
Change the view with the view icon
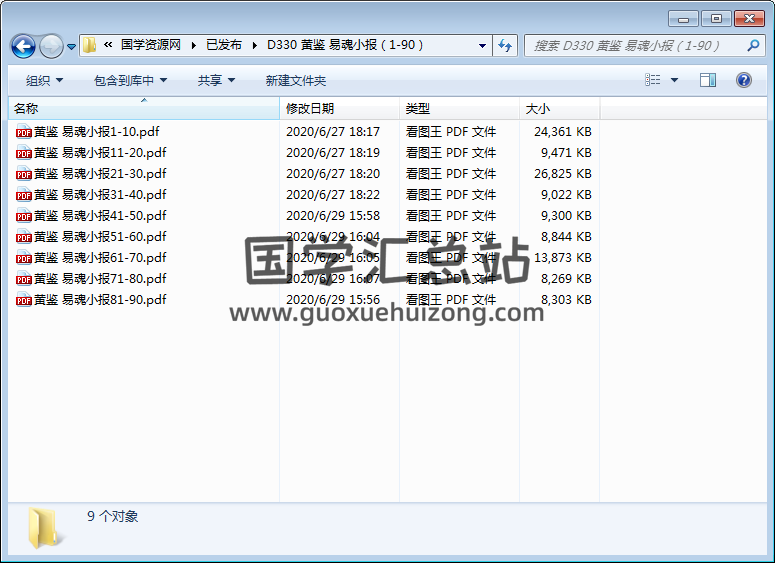point(653,80)
